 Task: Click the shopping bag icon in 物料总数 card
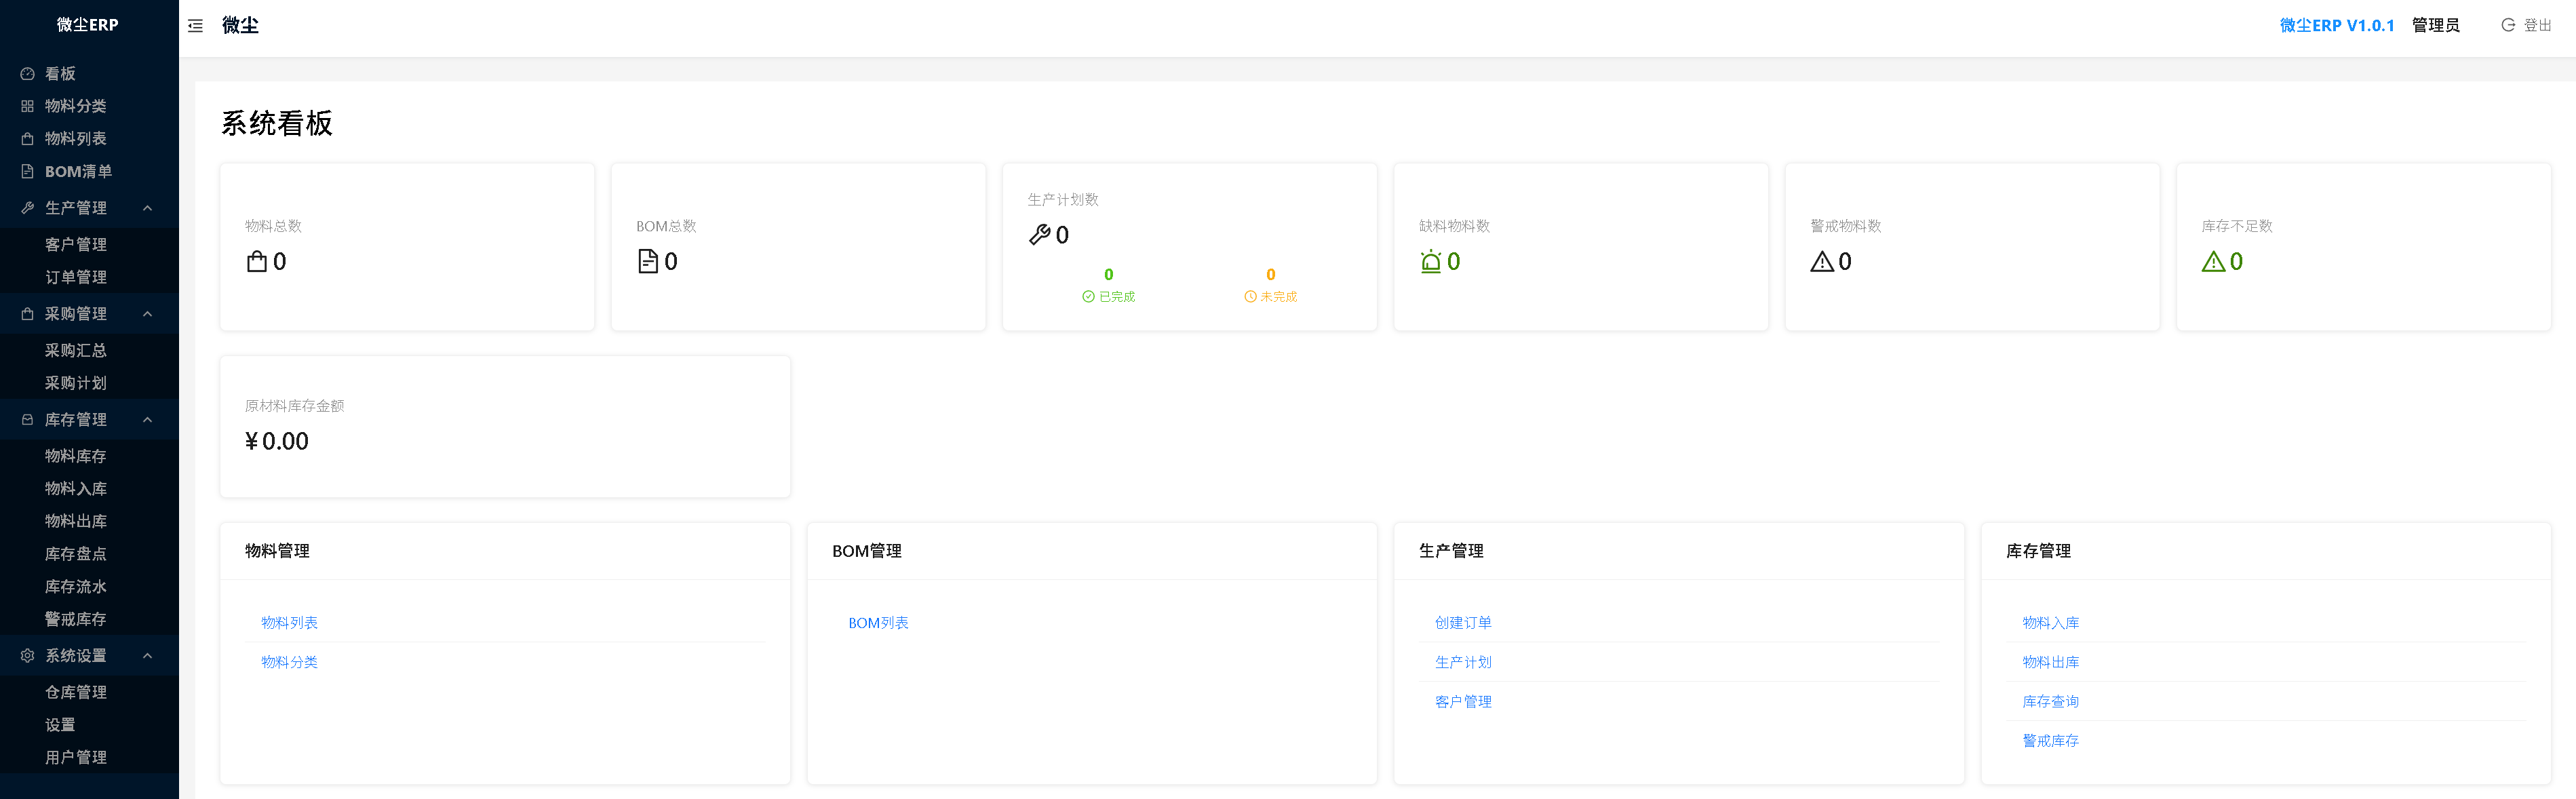click(257, 261)
